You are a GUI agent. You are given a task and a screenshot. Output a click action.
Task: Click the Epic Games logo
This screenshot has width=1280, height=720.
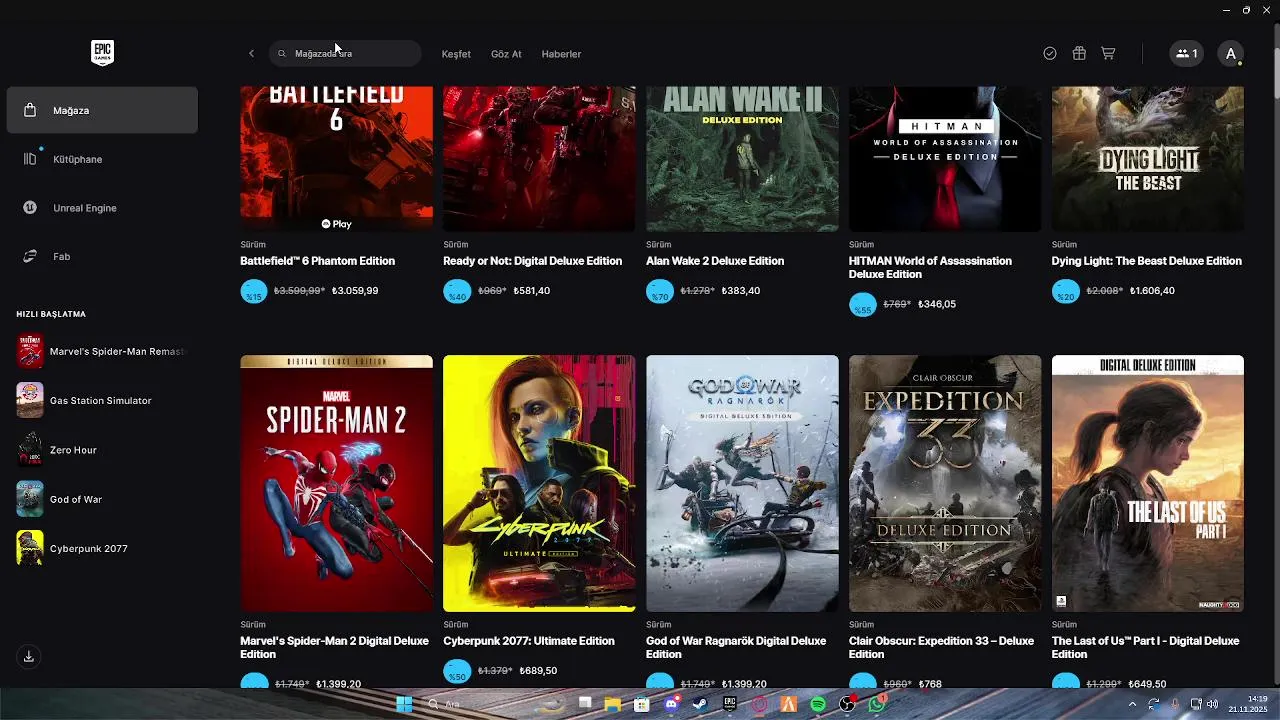tap(102, 53)
